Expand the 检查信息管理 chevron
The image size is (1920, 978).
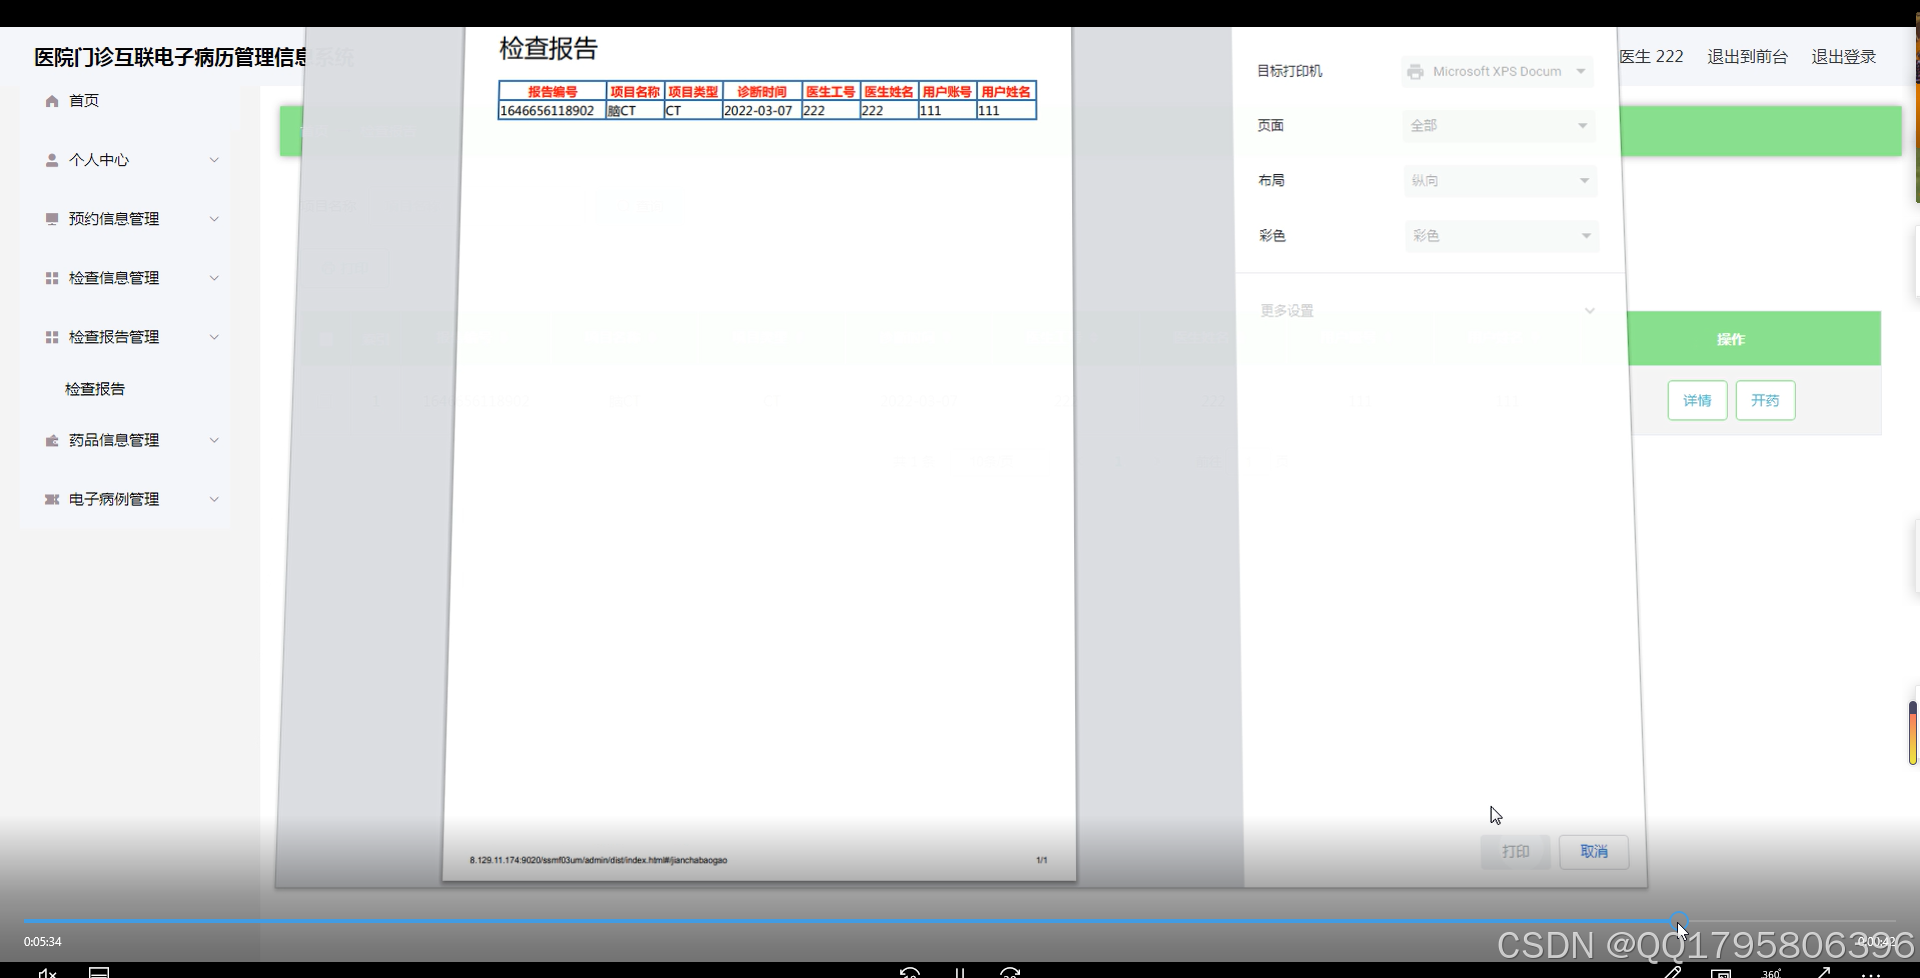tap(214, 278)
